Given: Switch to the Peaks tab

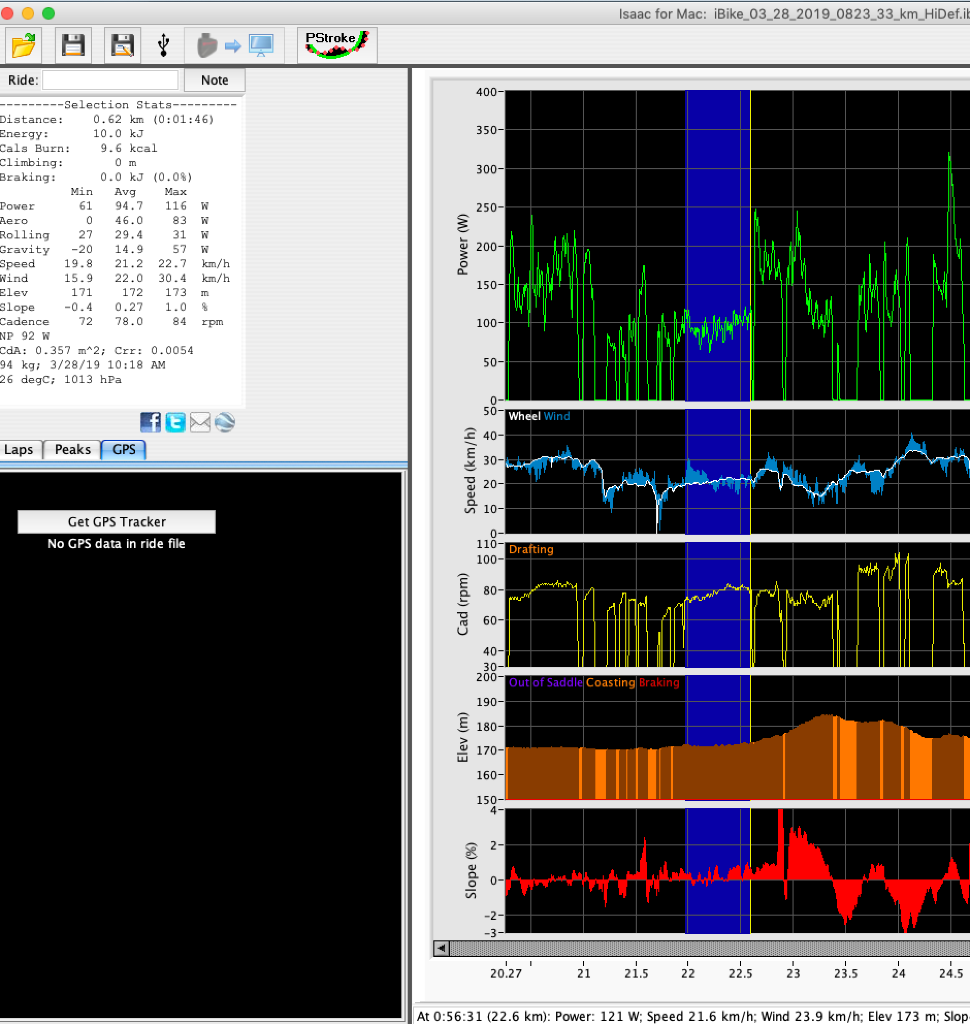Looking at the screenshot, I should point(72,450).
